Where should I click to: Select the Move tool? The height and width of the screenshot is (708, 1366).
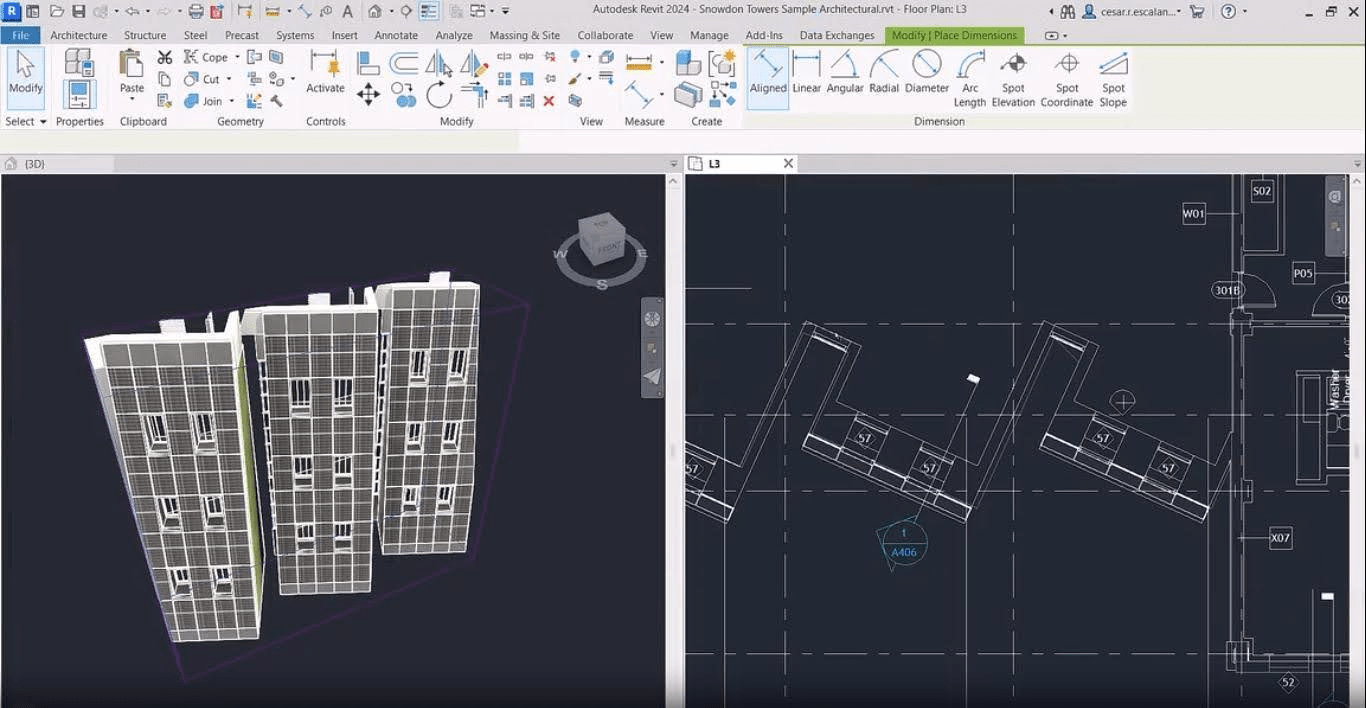368,95
